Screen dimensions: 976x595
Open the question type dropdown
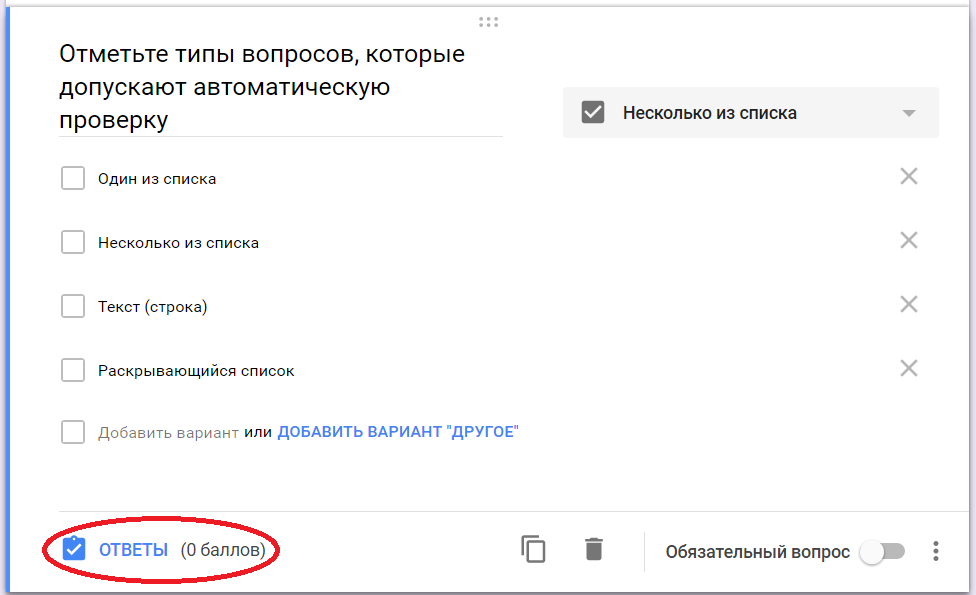pyautogui.click(x=750, y=112)
